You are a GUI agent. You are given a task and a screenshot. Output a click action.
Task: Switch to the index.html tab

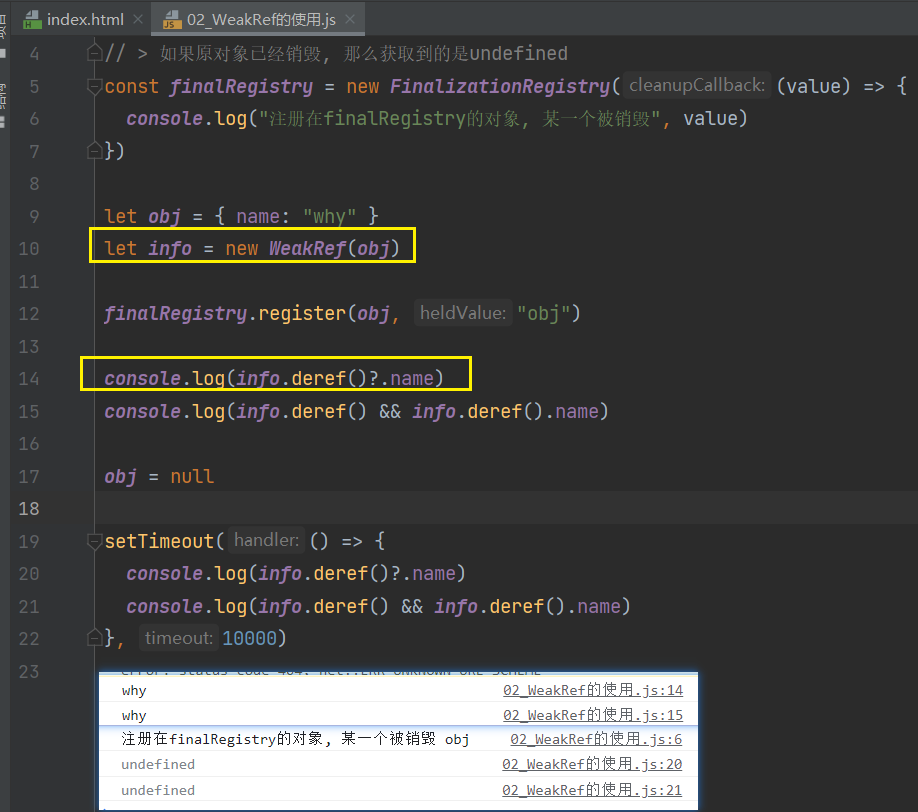85,19
